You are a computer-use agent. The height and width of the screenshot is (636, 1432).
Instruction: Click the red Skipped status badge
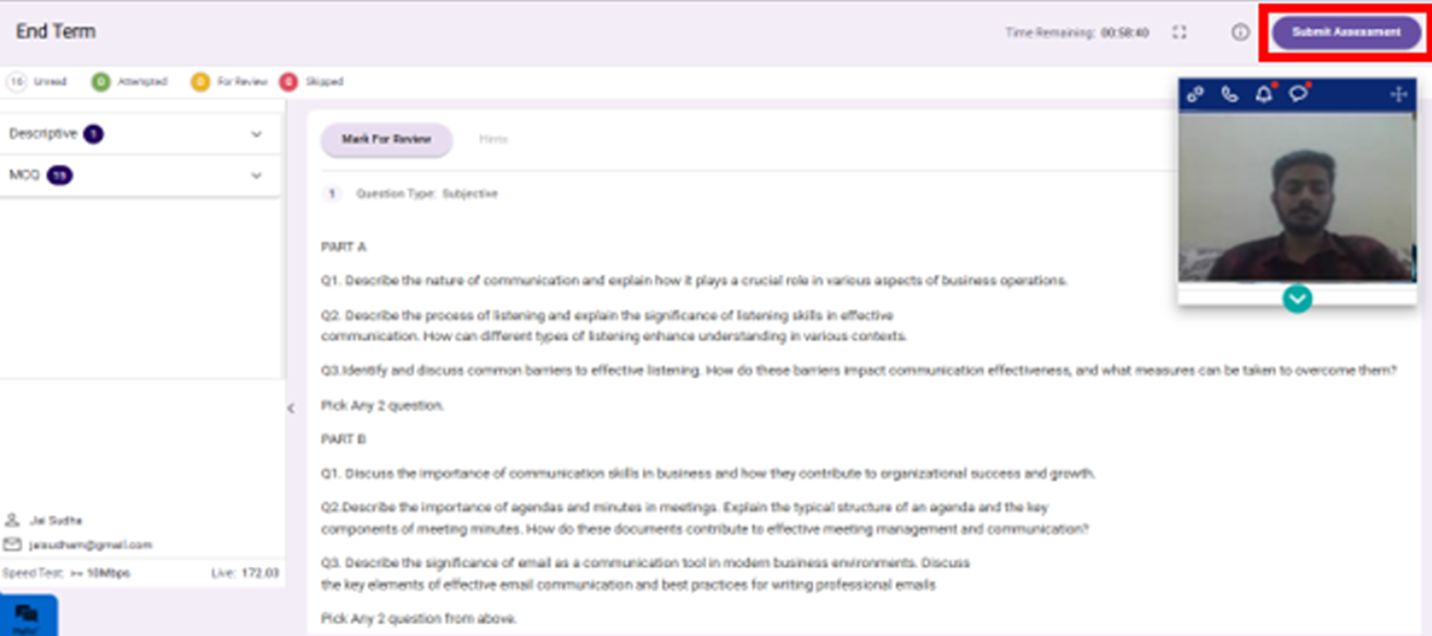point(288,82)
